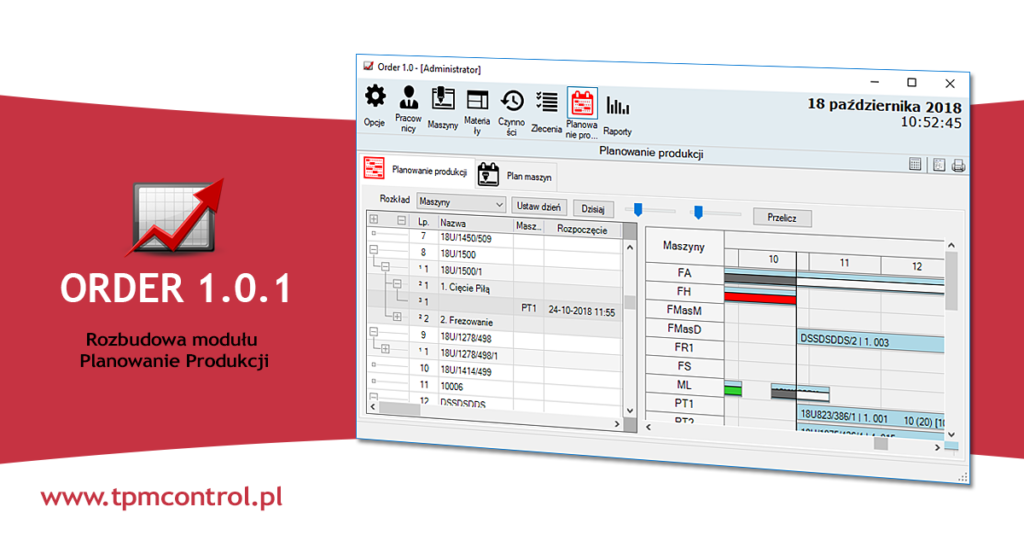Sort by the Lp. column header
The width and height of the screenshot is (1024, 536).
coord(423,221)
